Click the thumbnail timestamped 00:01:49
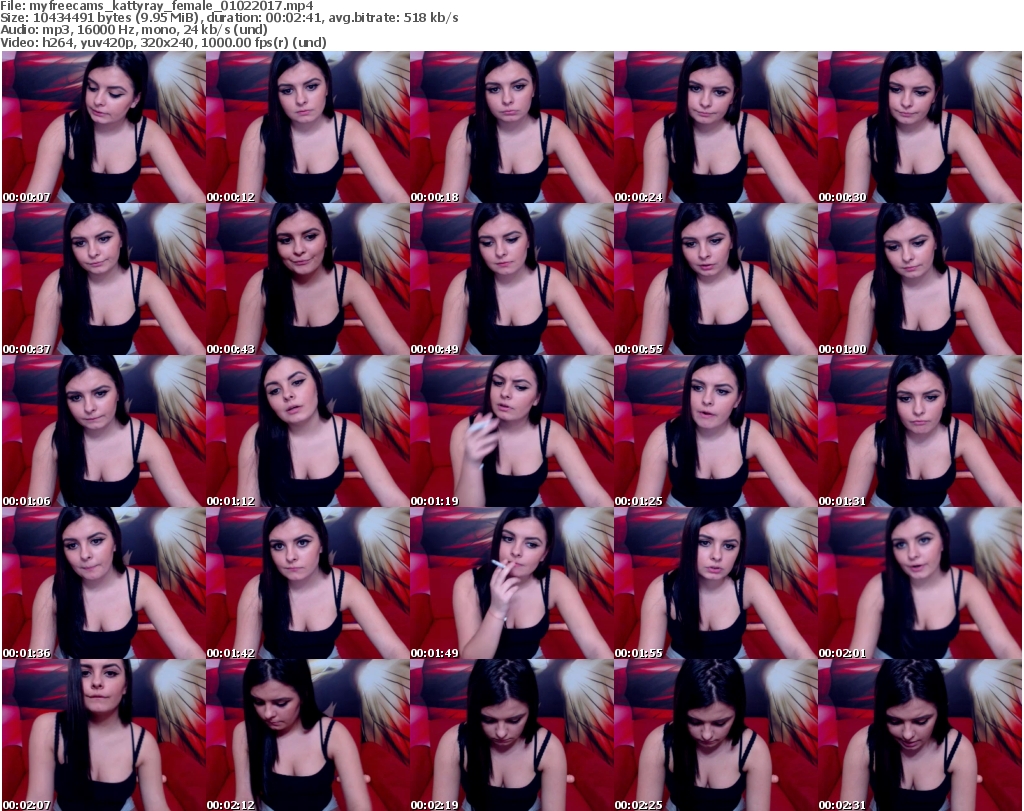Viewport: 1024px width, 811px height. click(511, 583)
